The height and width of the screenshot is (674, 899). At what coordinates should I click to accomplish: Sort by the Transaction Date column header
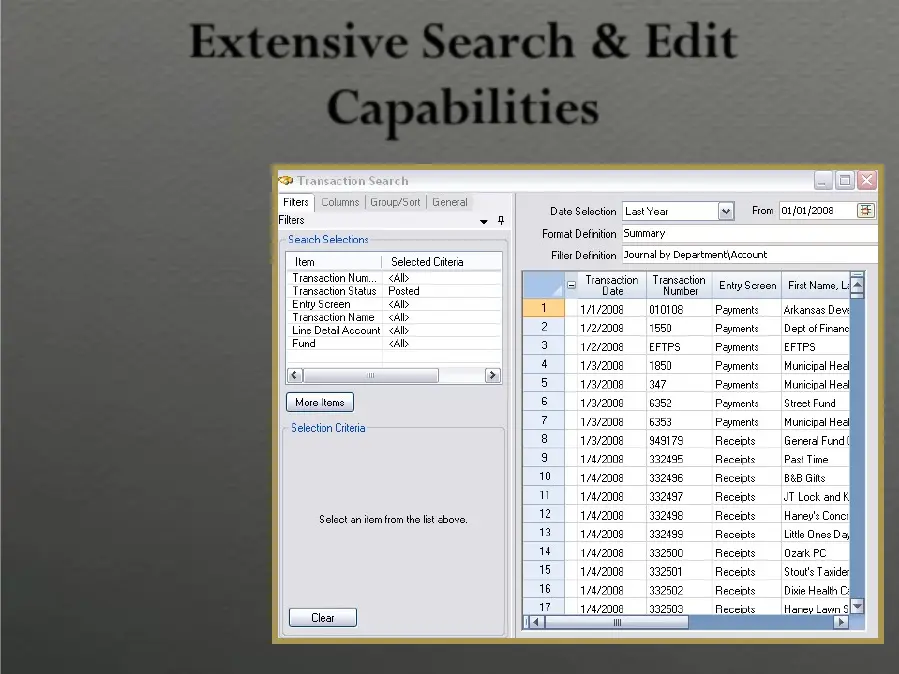coord(612,285)
